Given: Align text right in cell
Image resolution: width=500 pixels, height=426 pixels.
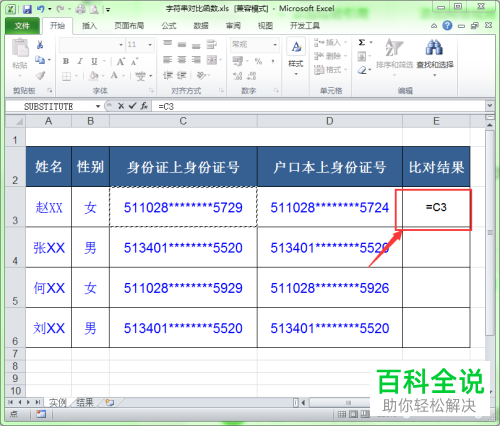Looking at the screenshot, I should [x=196, y=60].
